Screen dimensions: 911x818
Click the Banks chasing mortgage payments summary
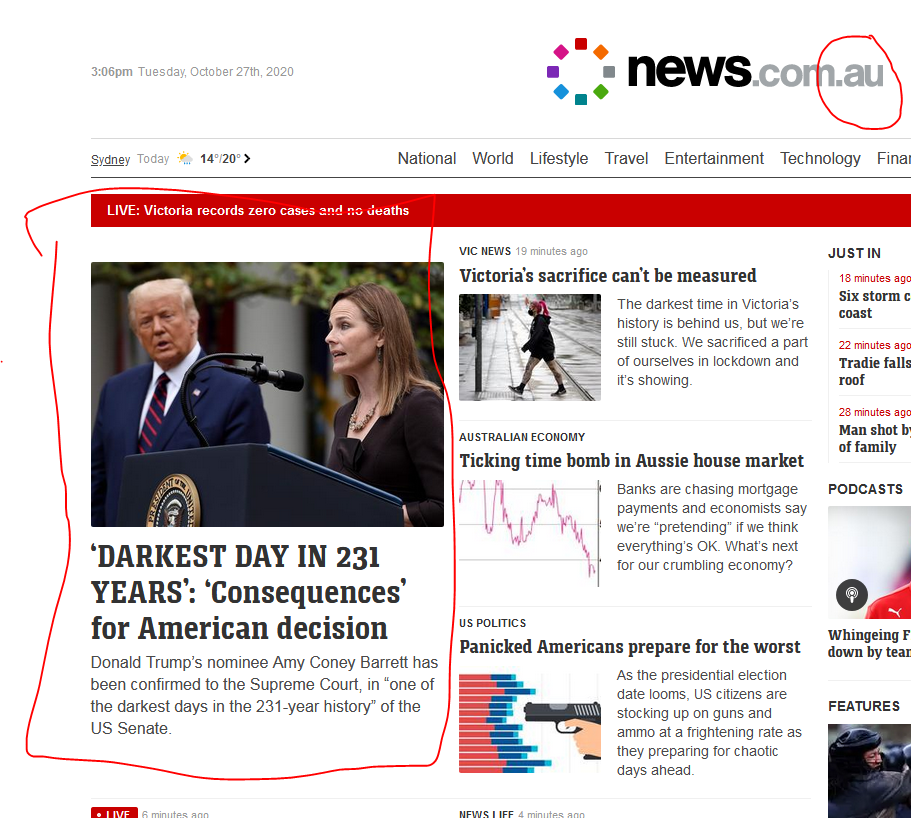pos(712,528)
